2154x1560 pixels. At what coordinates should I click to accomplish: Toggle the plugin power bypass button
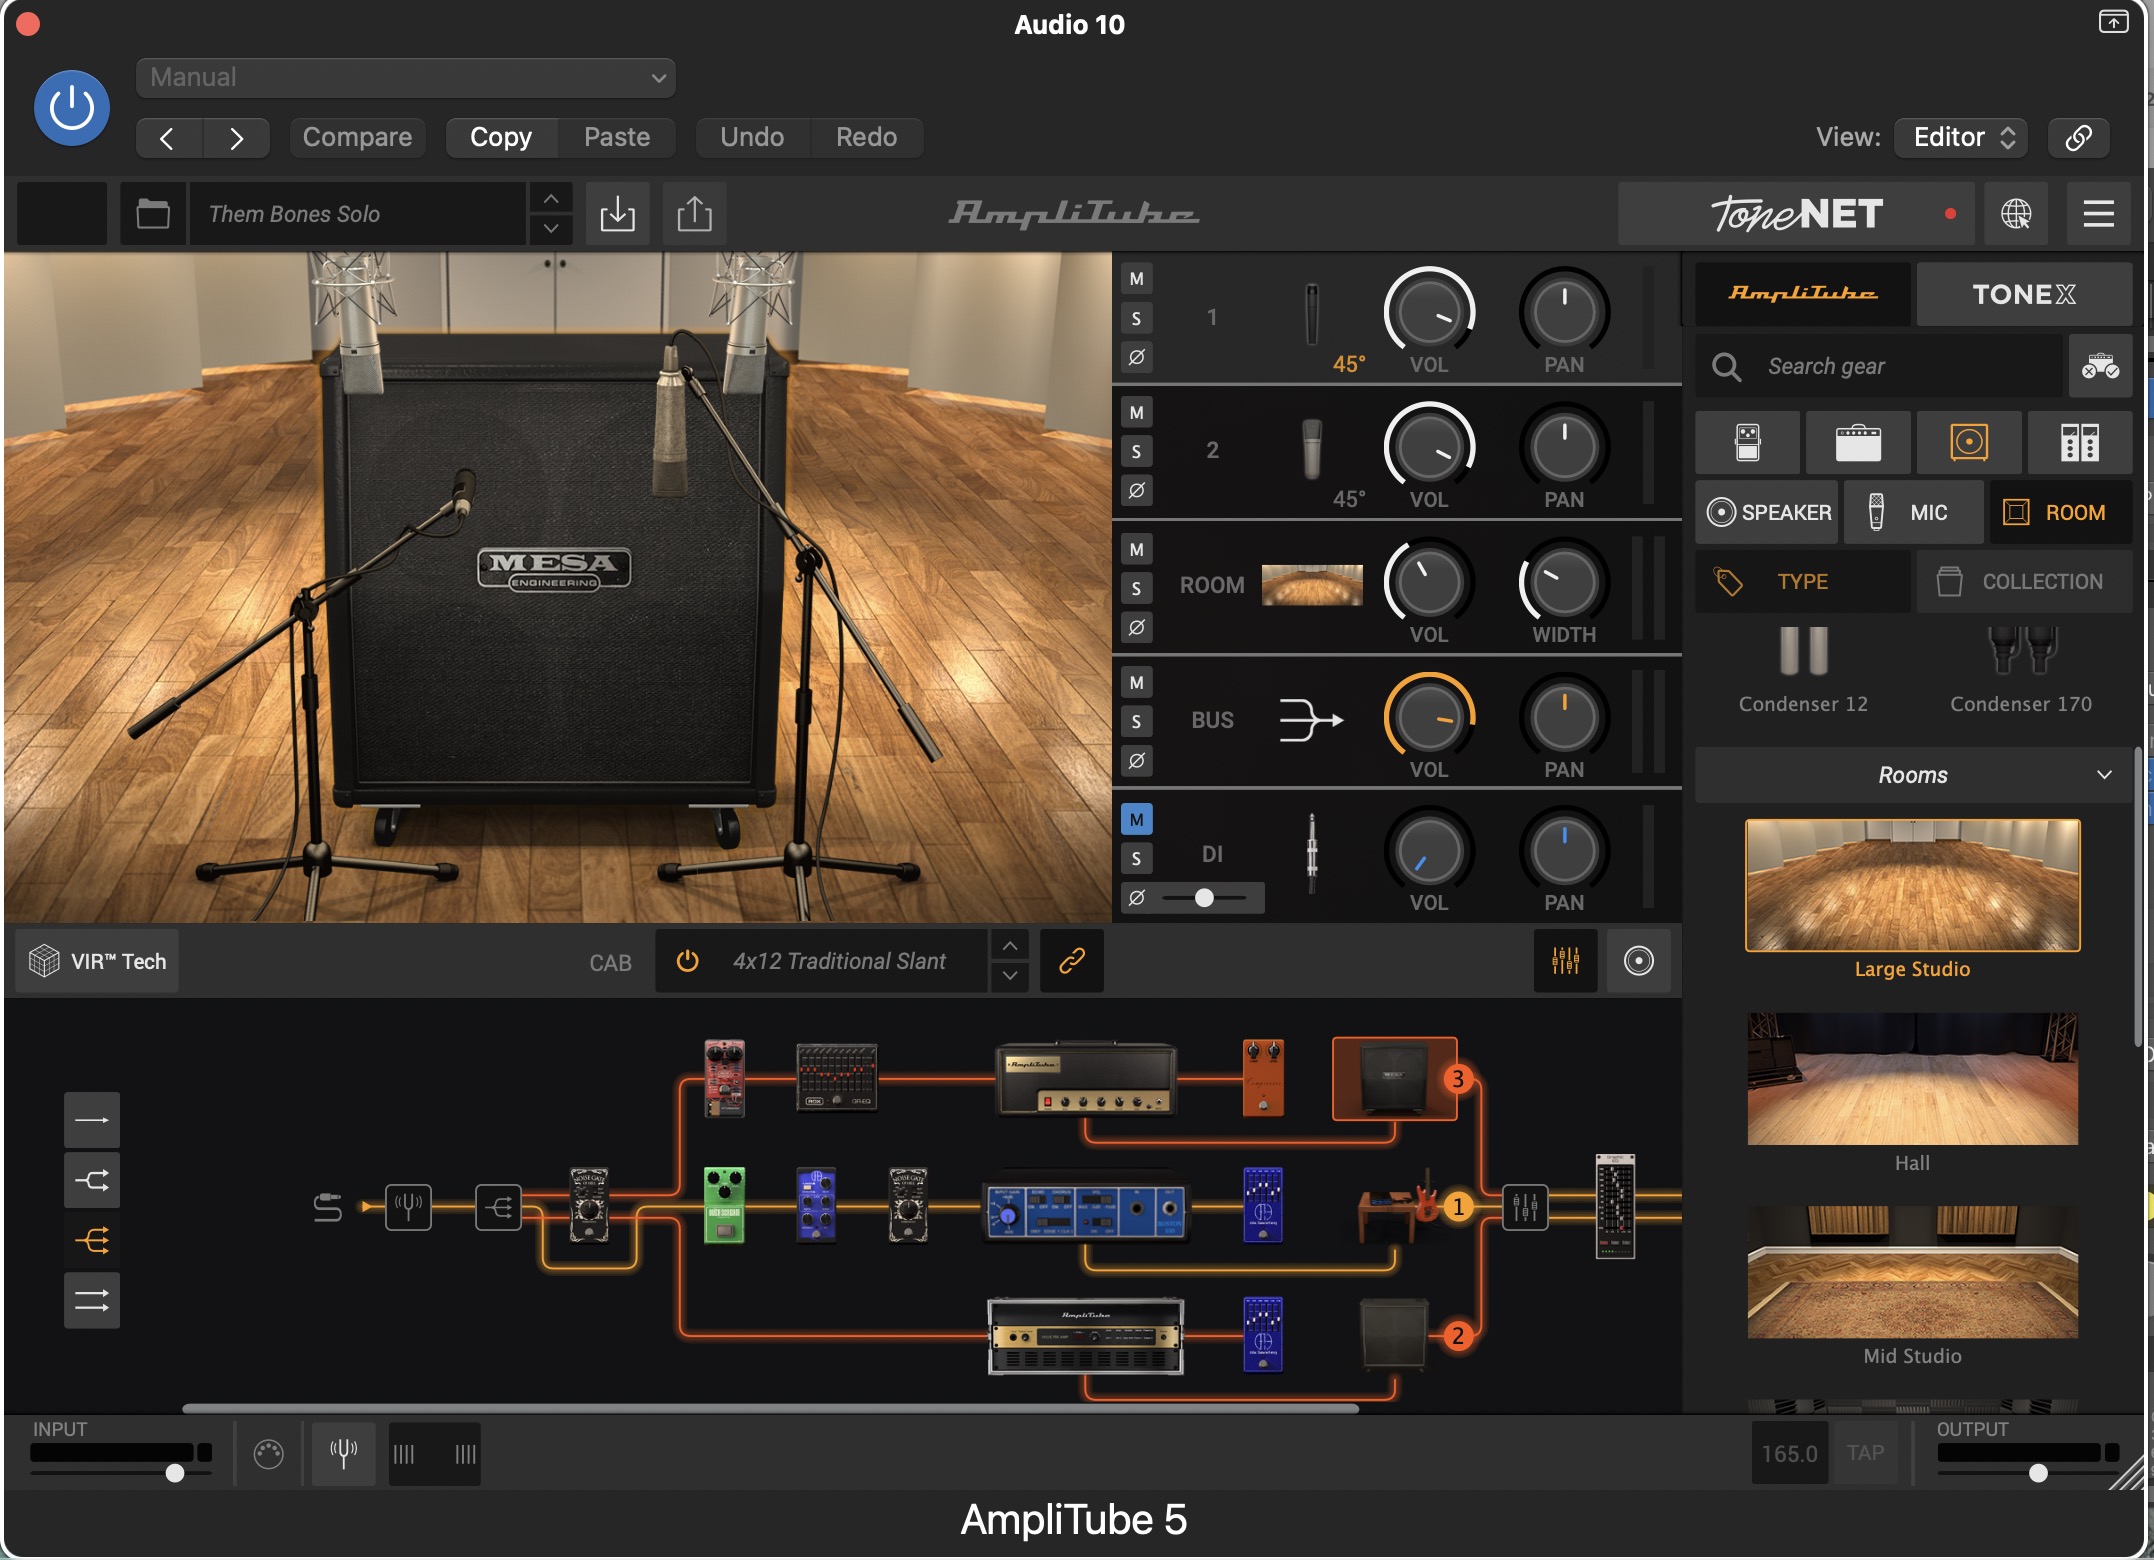[72, 108]
